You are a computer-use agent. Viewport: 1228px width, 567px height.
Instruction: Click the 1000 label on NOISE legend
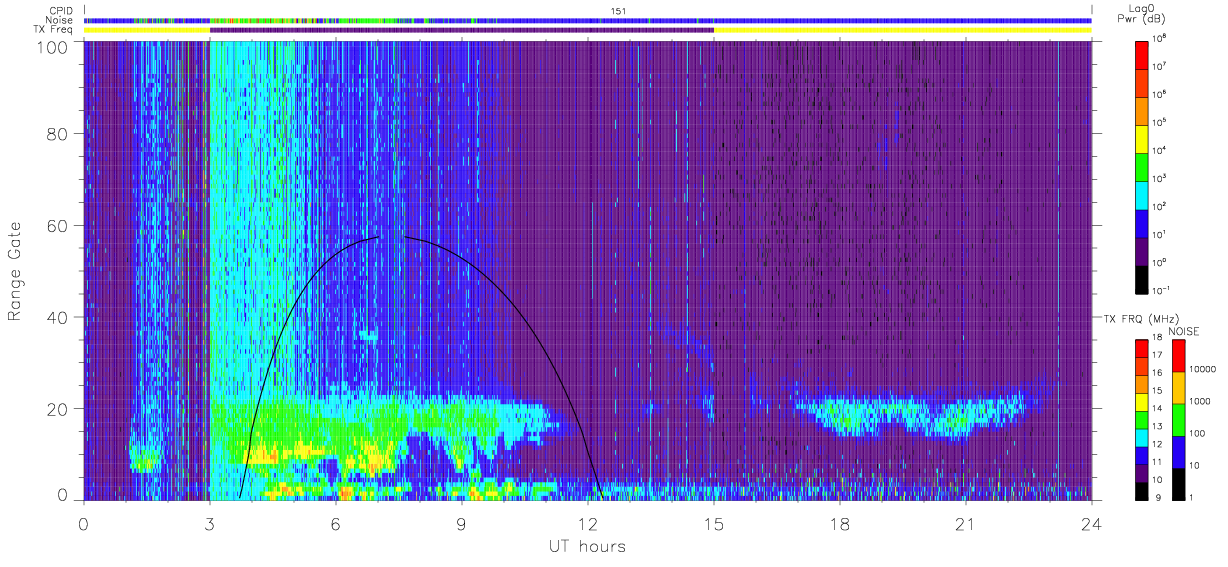coord(1199,403)
